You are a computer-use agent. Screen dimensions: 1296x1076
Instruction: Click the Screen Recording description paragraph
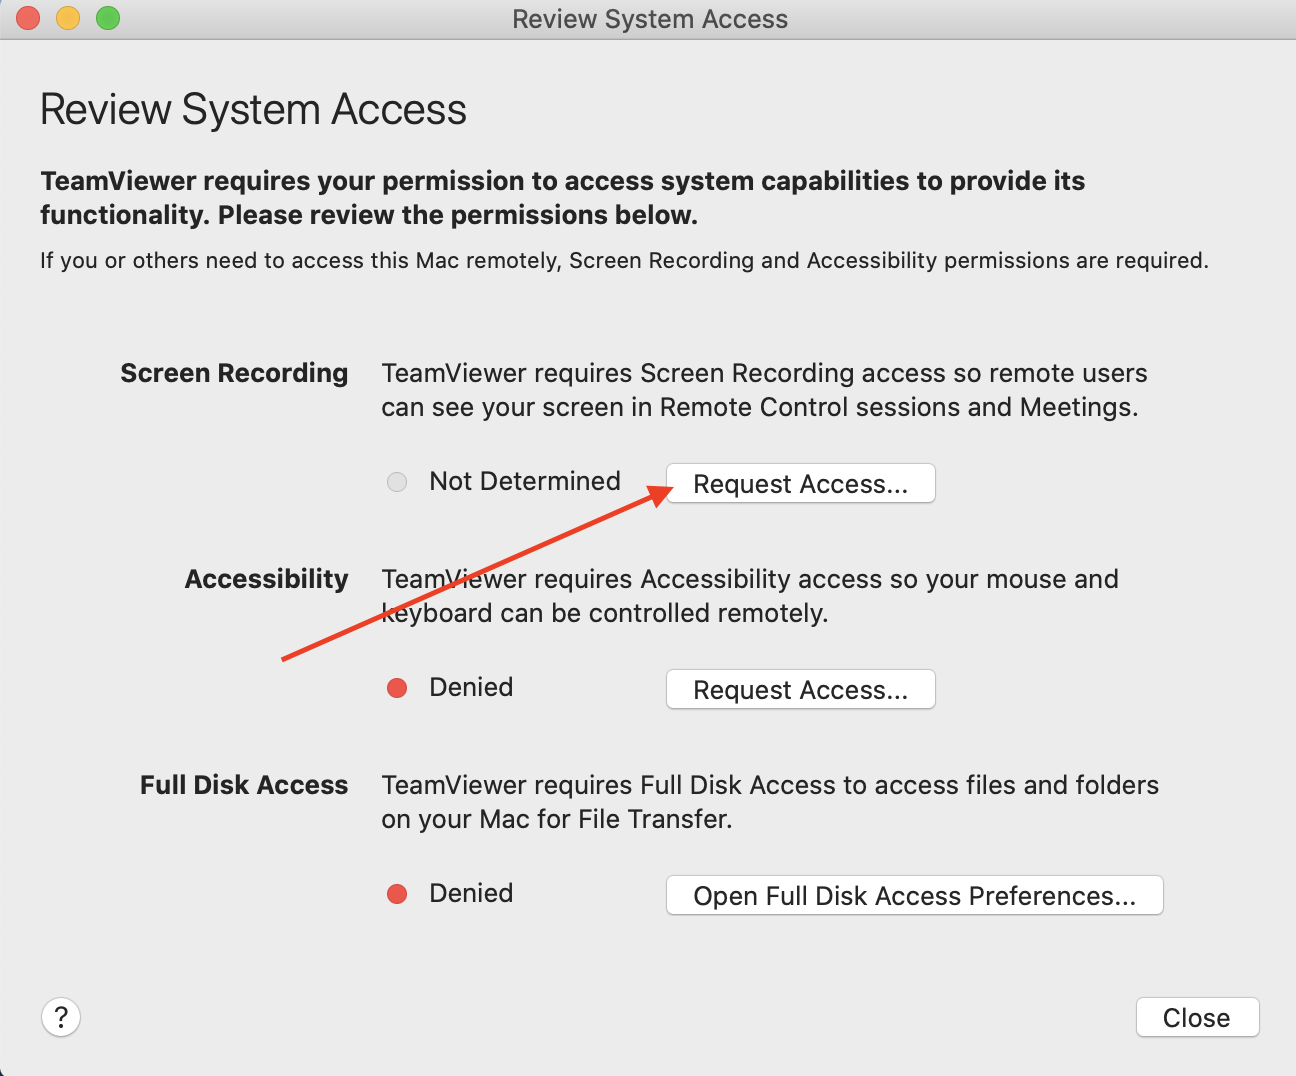click(764, 390)
